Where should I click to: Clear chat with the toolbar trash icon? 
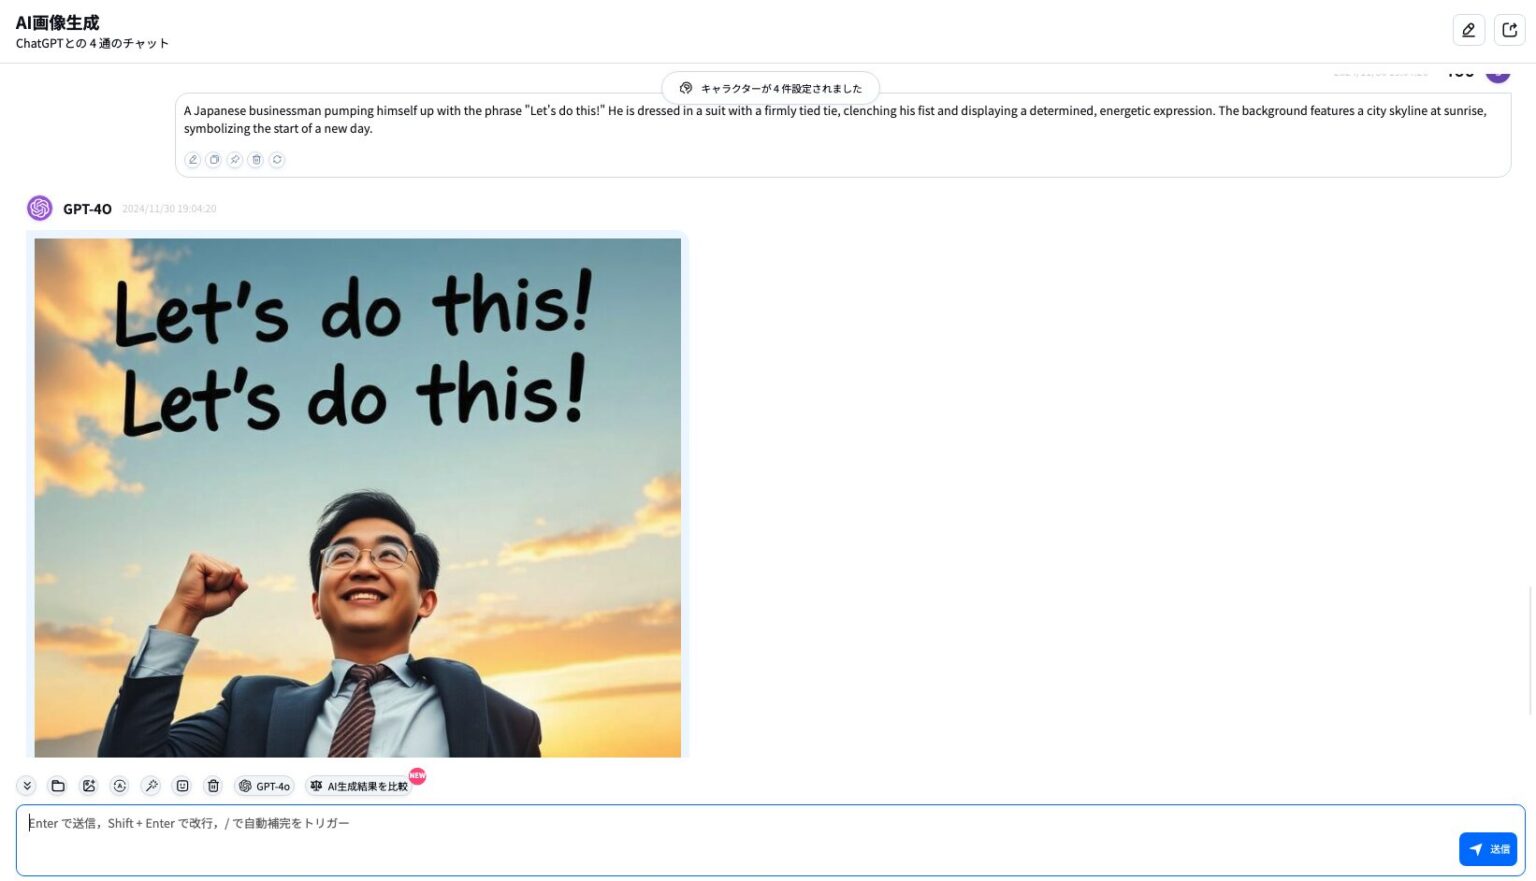pyautogui.click(x=213, y=786)
